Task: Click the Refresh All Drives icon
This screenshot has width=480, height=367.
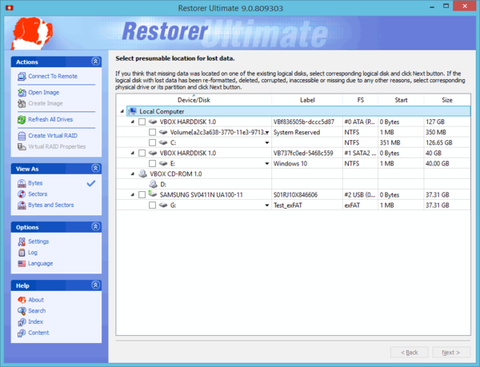Action: (x=22, y=120)
